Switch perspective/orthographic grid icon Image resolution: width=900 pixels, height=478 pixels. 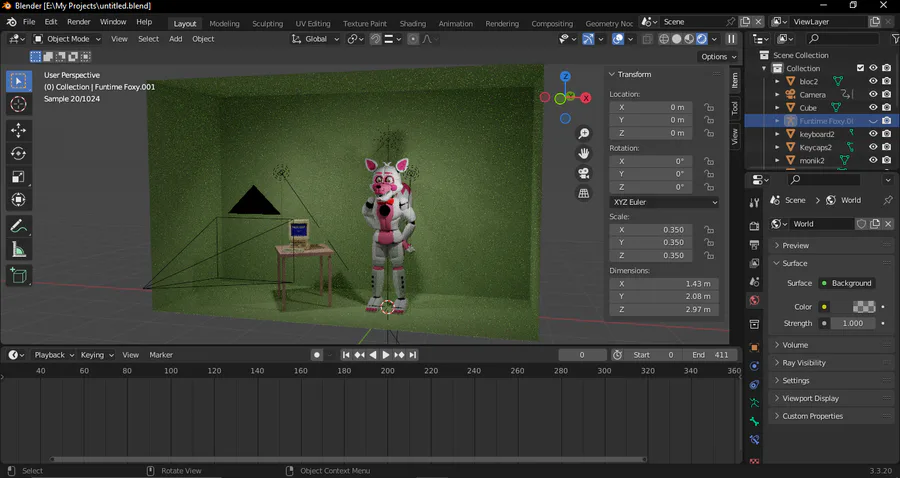[x=584, y=193]
